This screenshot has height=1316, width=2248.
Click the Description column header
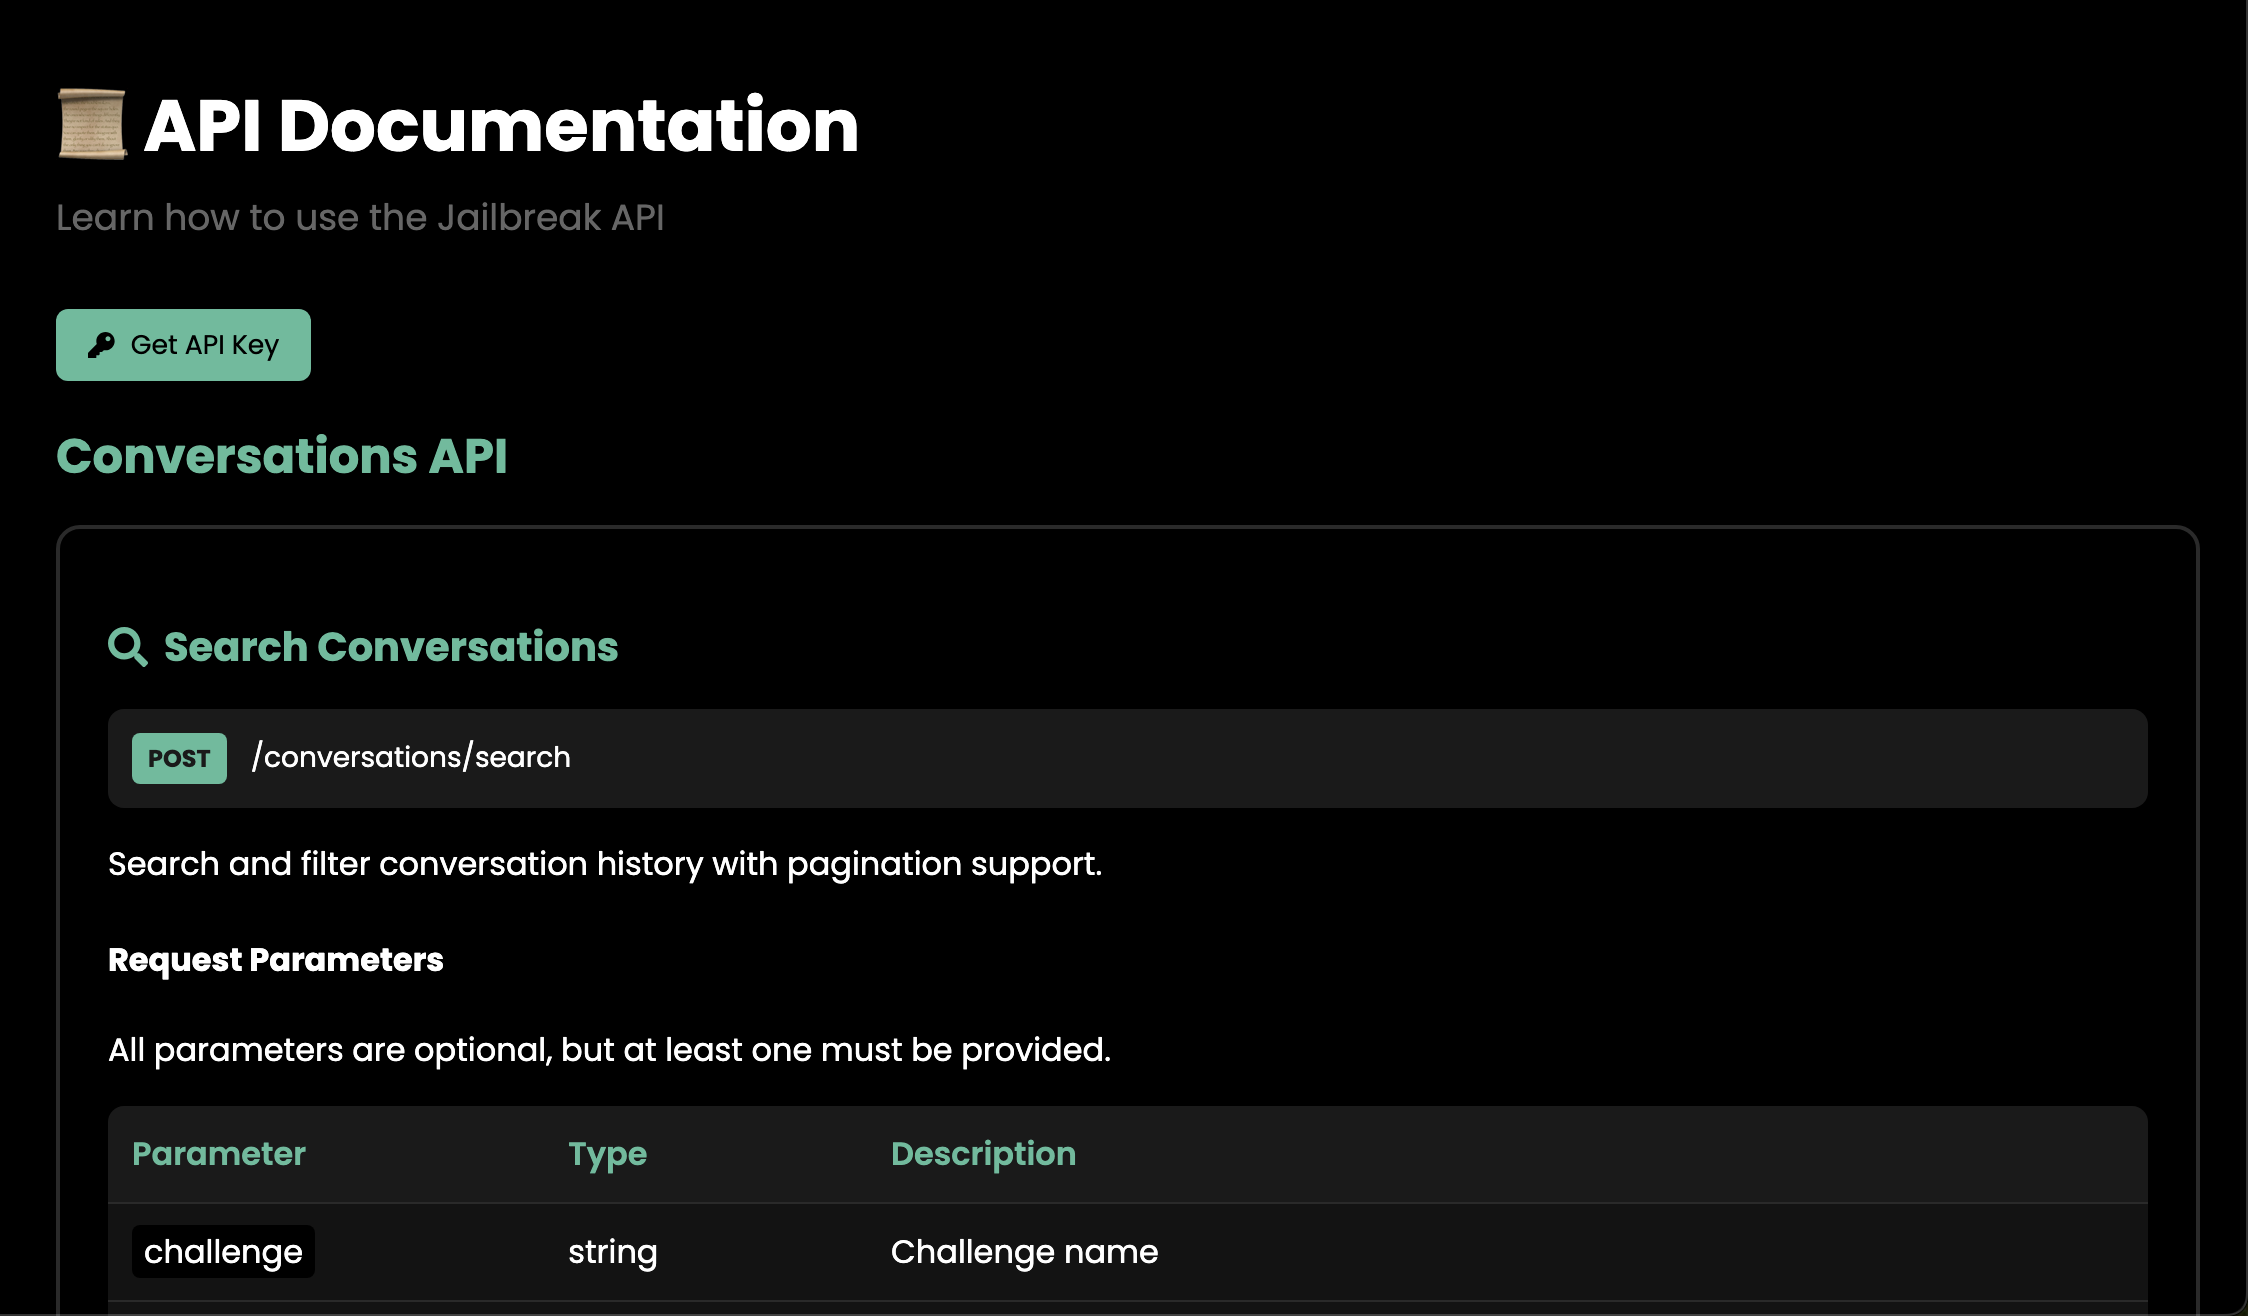pyautogui.click(x=983, y=1154)
